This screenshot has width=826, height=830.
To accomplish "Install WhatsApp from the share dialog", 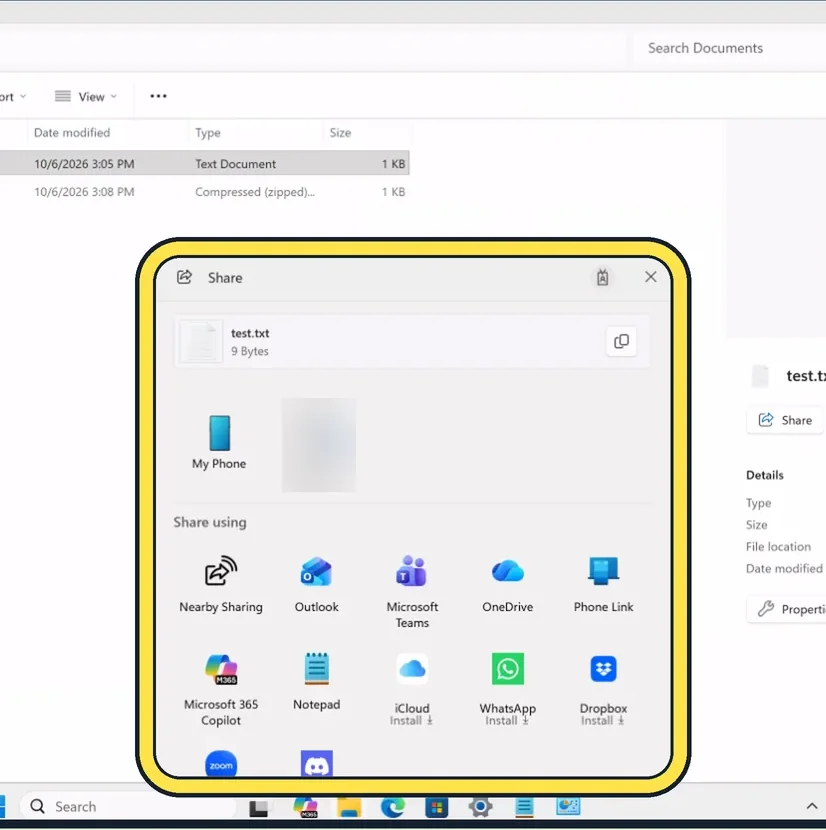I will 507,689.
